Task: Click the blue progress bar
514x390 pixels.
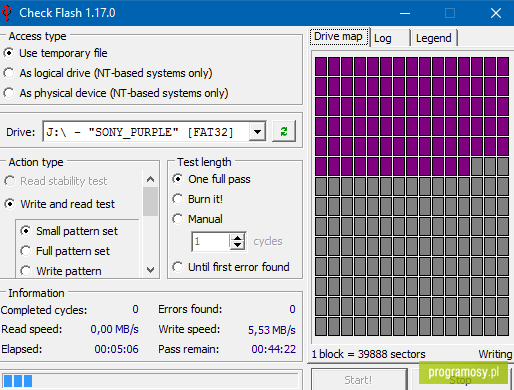Action: click(151, 380)
